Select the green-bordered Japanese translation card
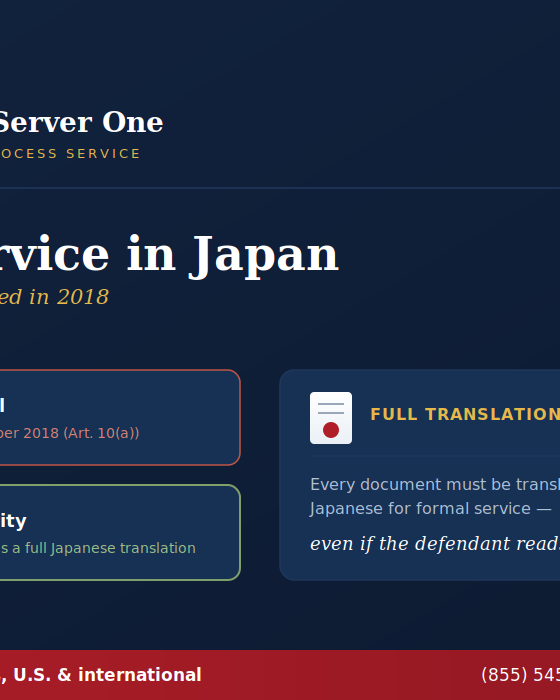560x700 pixels. pyautogui.click(x=120, y=532)
